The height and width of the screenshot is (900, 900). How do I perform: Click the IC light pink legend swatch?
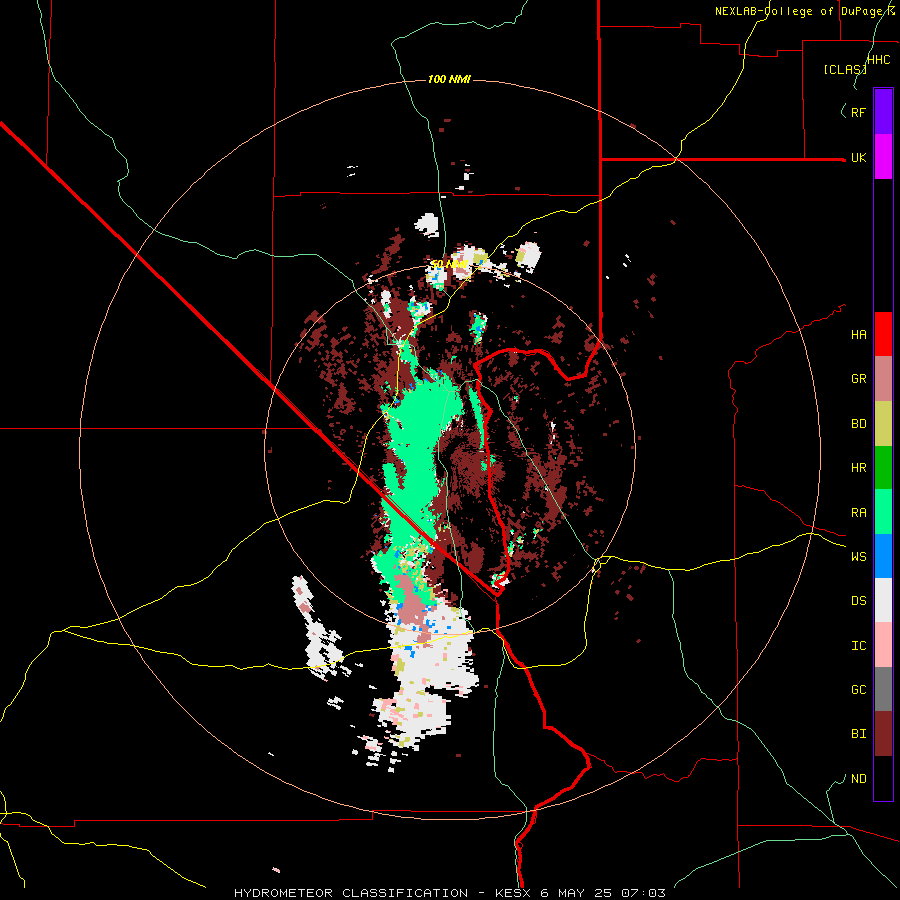tap(883, 645)
